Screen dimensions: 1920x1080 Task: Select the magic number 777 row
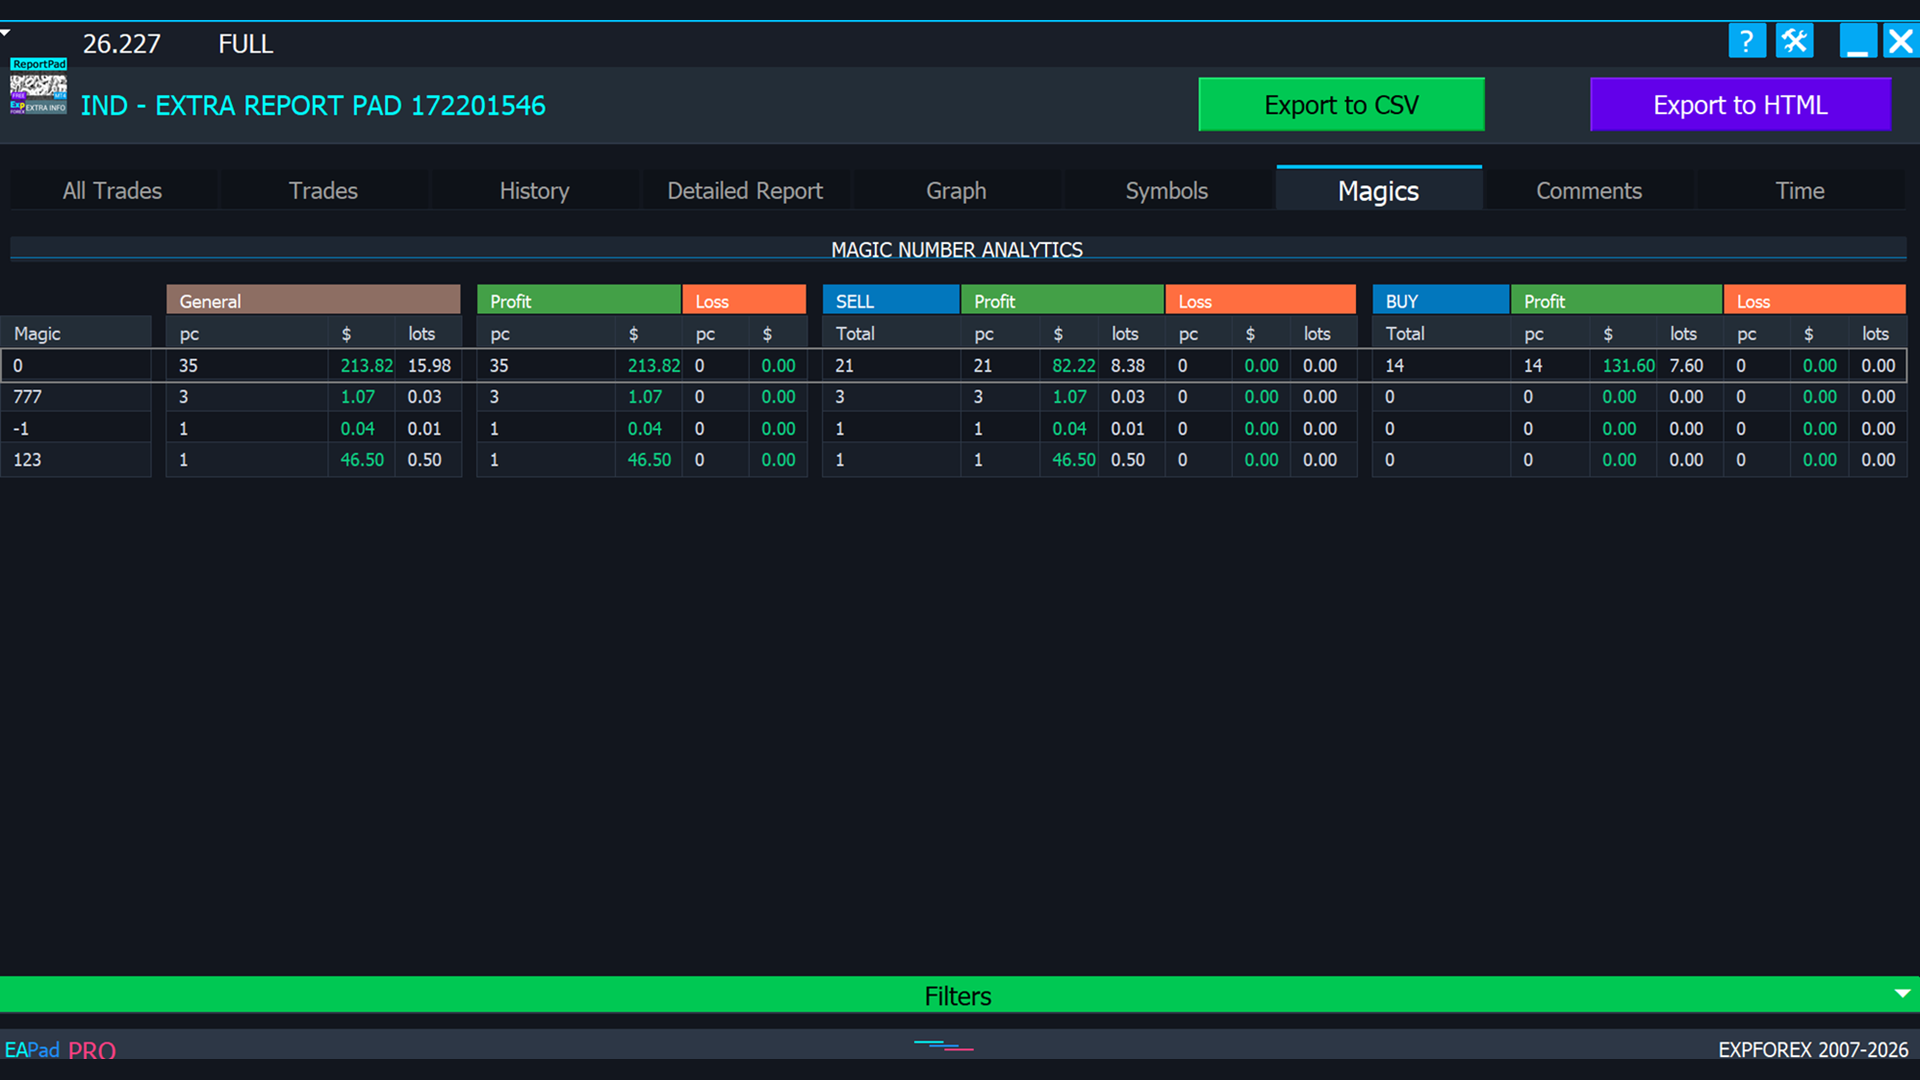(28, 397)
